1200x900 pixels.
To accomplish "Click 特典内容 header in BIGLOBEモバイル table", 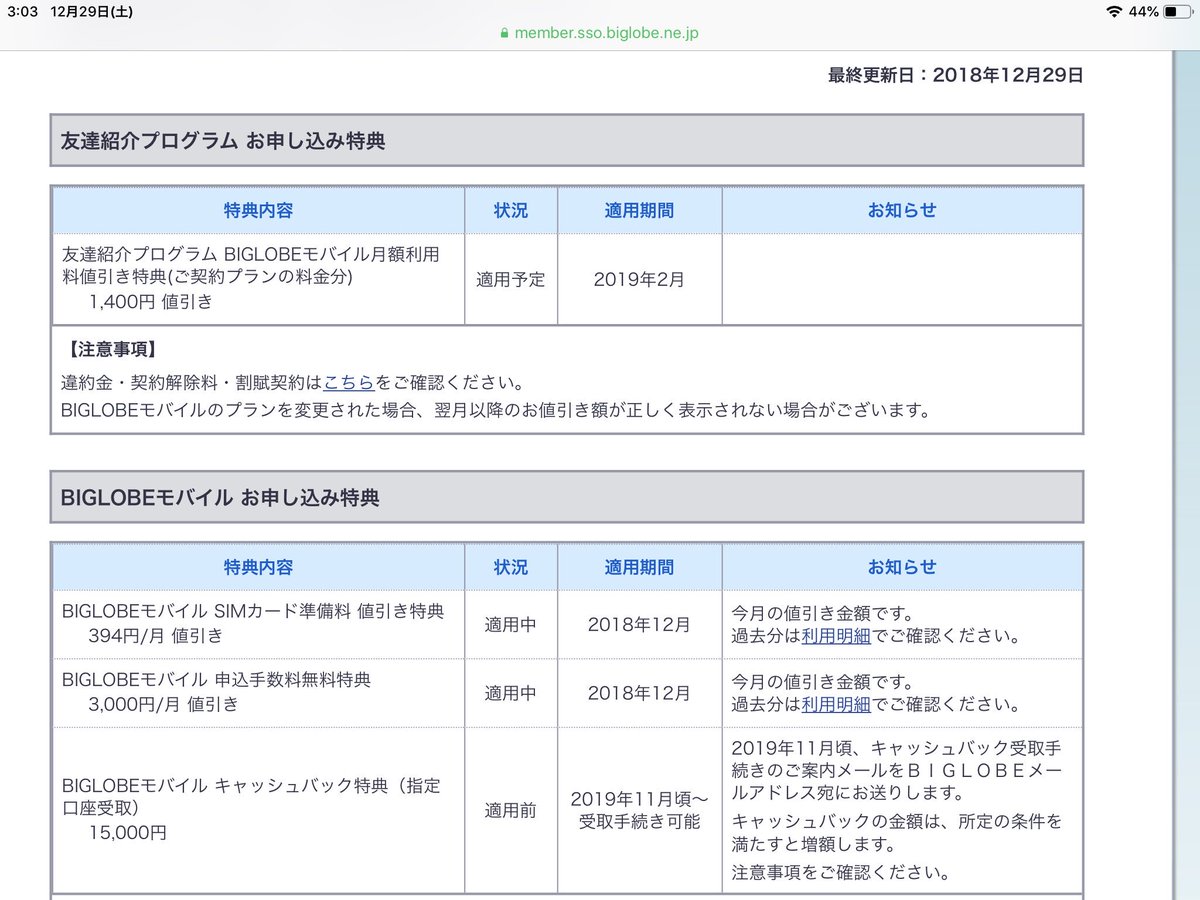I will point(259,567).
